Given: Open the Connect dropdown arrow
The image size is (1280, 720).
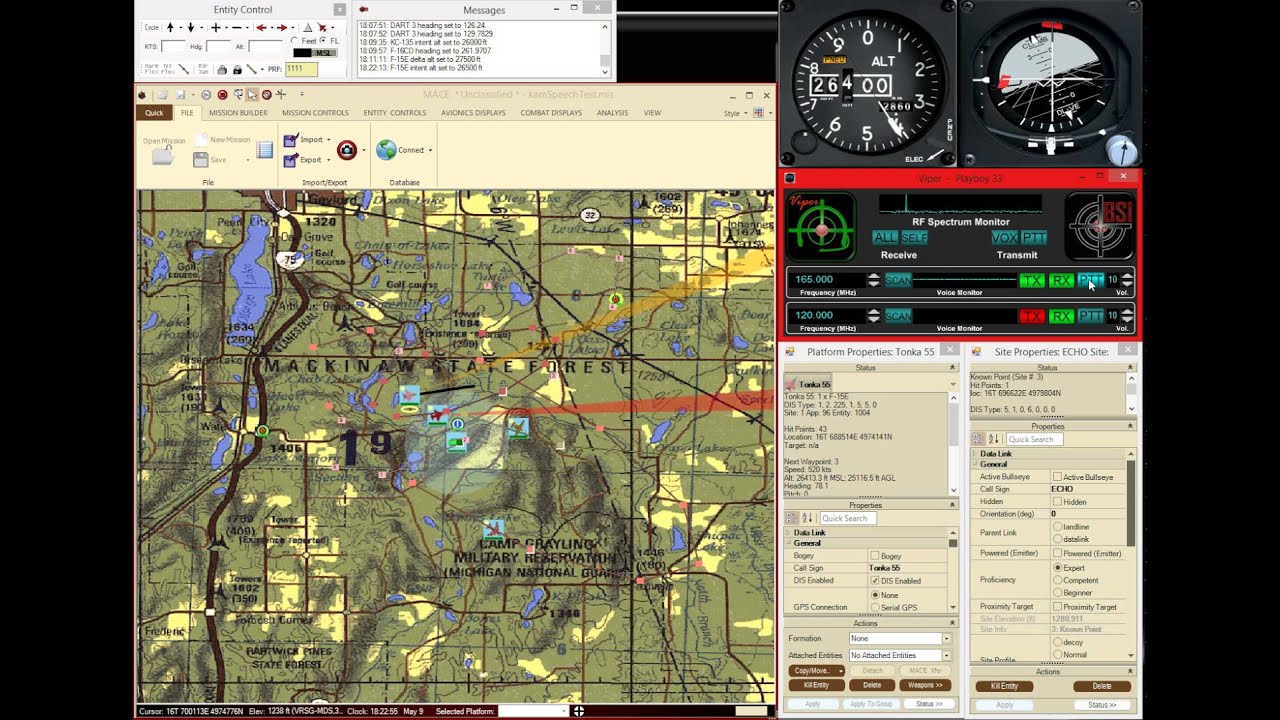Looking at the screenshot, I should click(x=430, y=150).
